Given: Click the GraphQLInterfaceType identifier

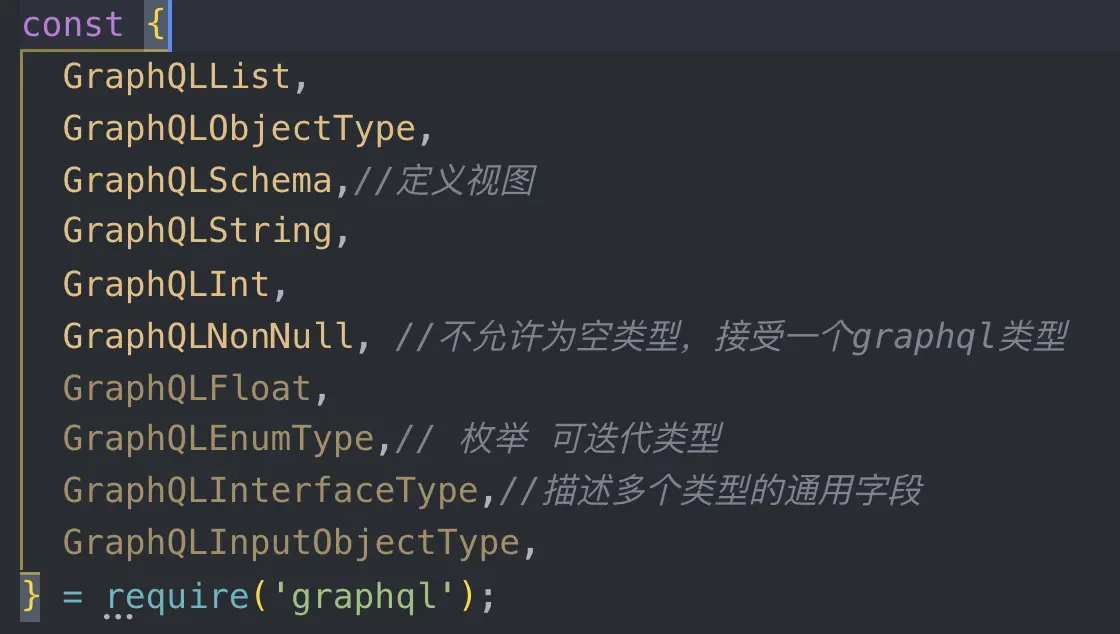Looking at the screenshot, I should 270,492.
